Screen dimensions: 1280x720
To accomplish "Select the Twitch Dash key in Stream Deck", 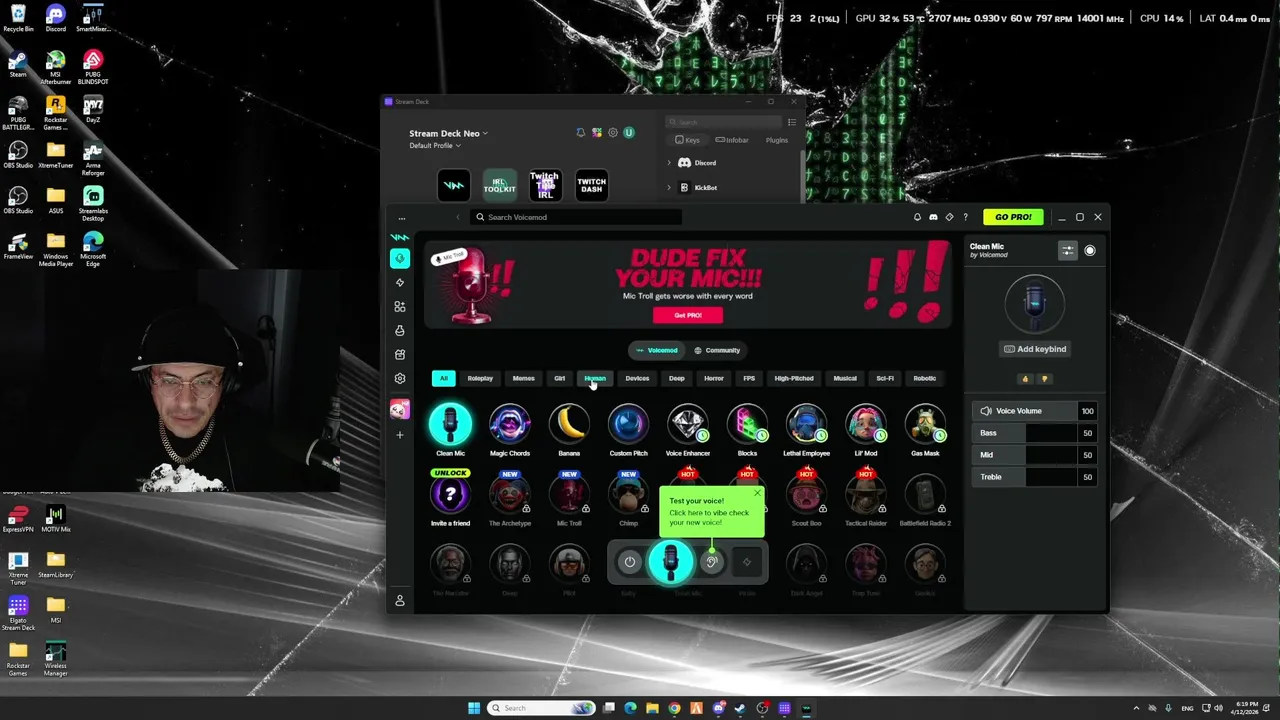I will click(591, 185).
